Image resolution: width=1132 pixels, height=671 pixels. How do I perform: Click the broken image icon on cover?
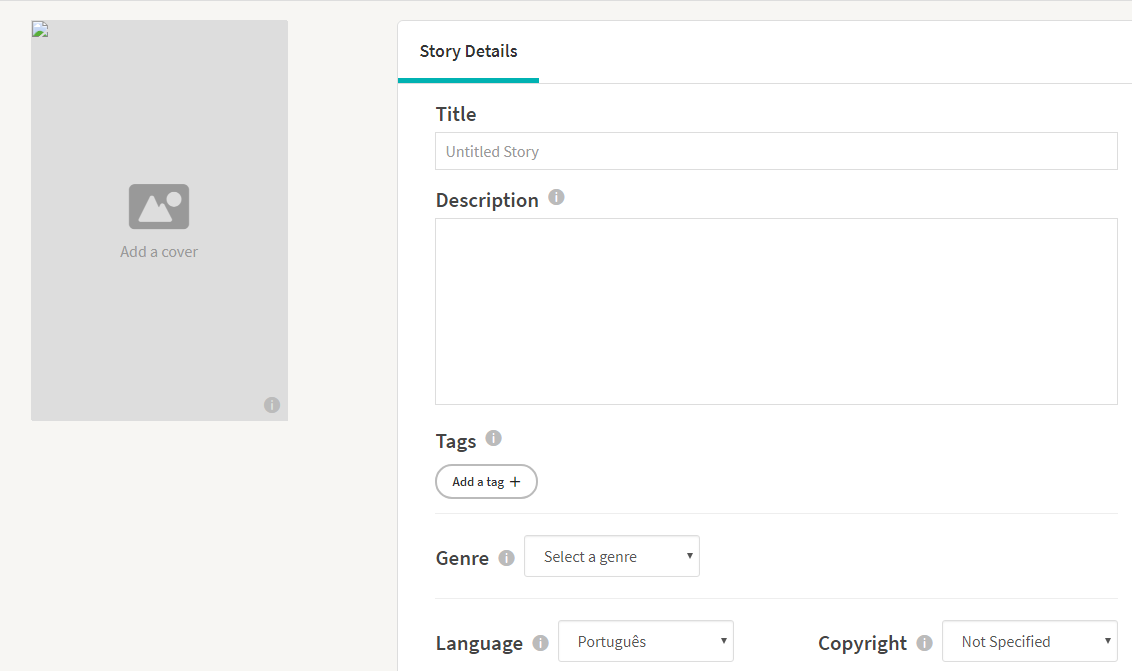[x=40, y=29]
